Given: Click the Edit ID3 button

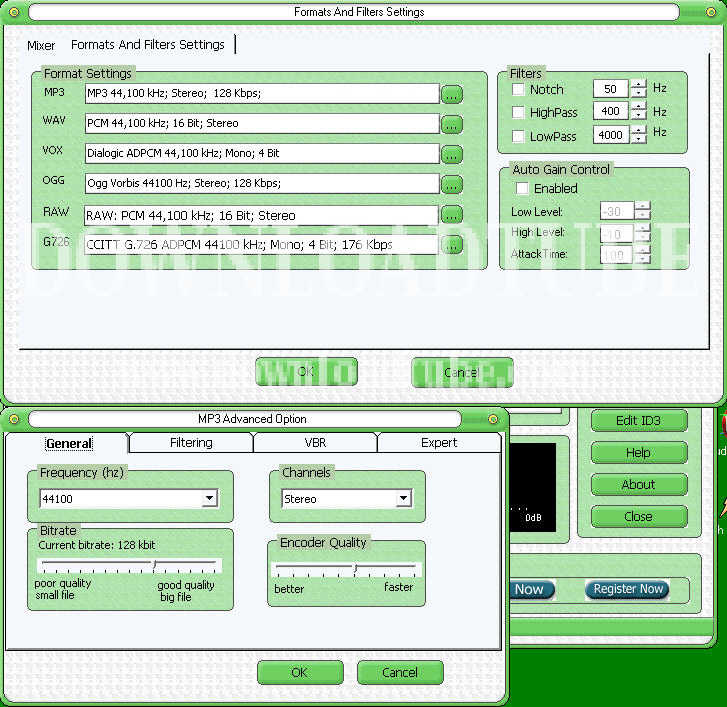Looking at the screenshot, I should (x=638, y=420).
